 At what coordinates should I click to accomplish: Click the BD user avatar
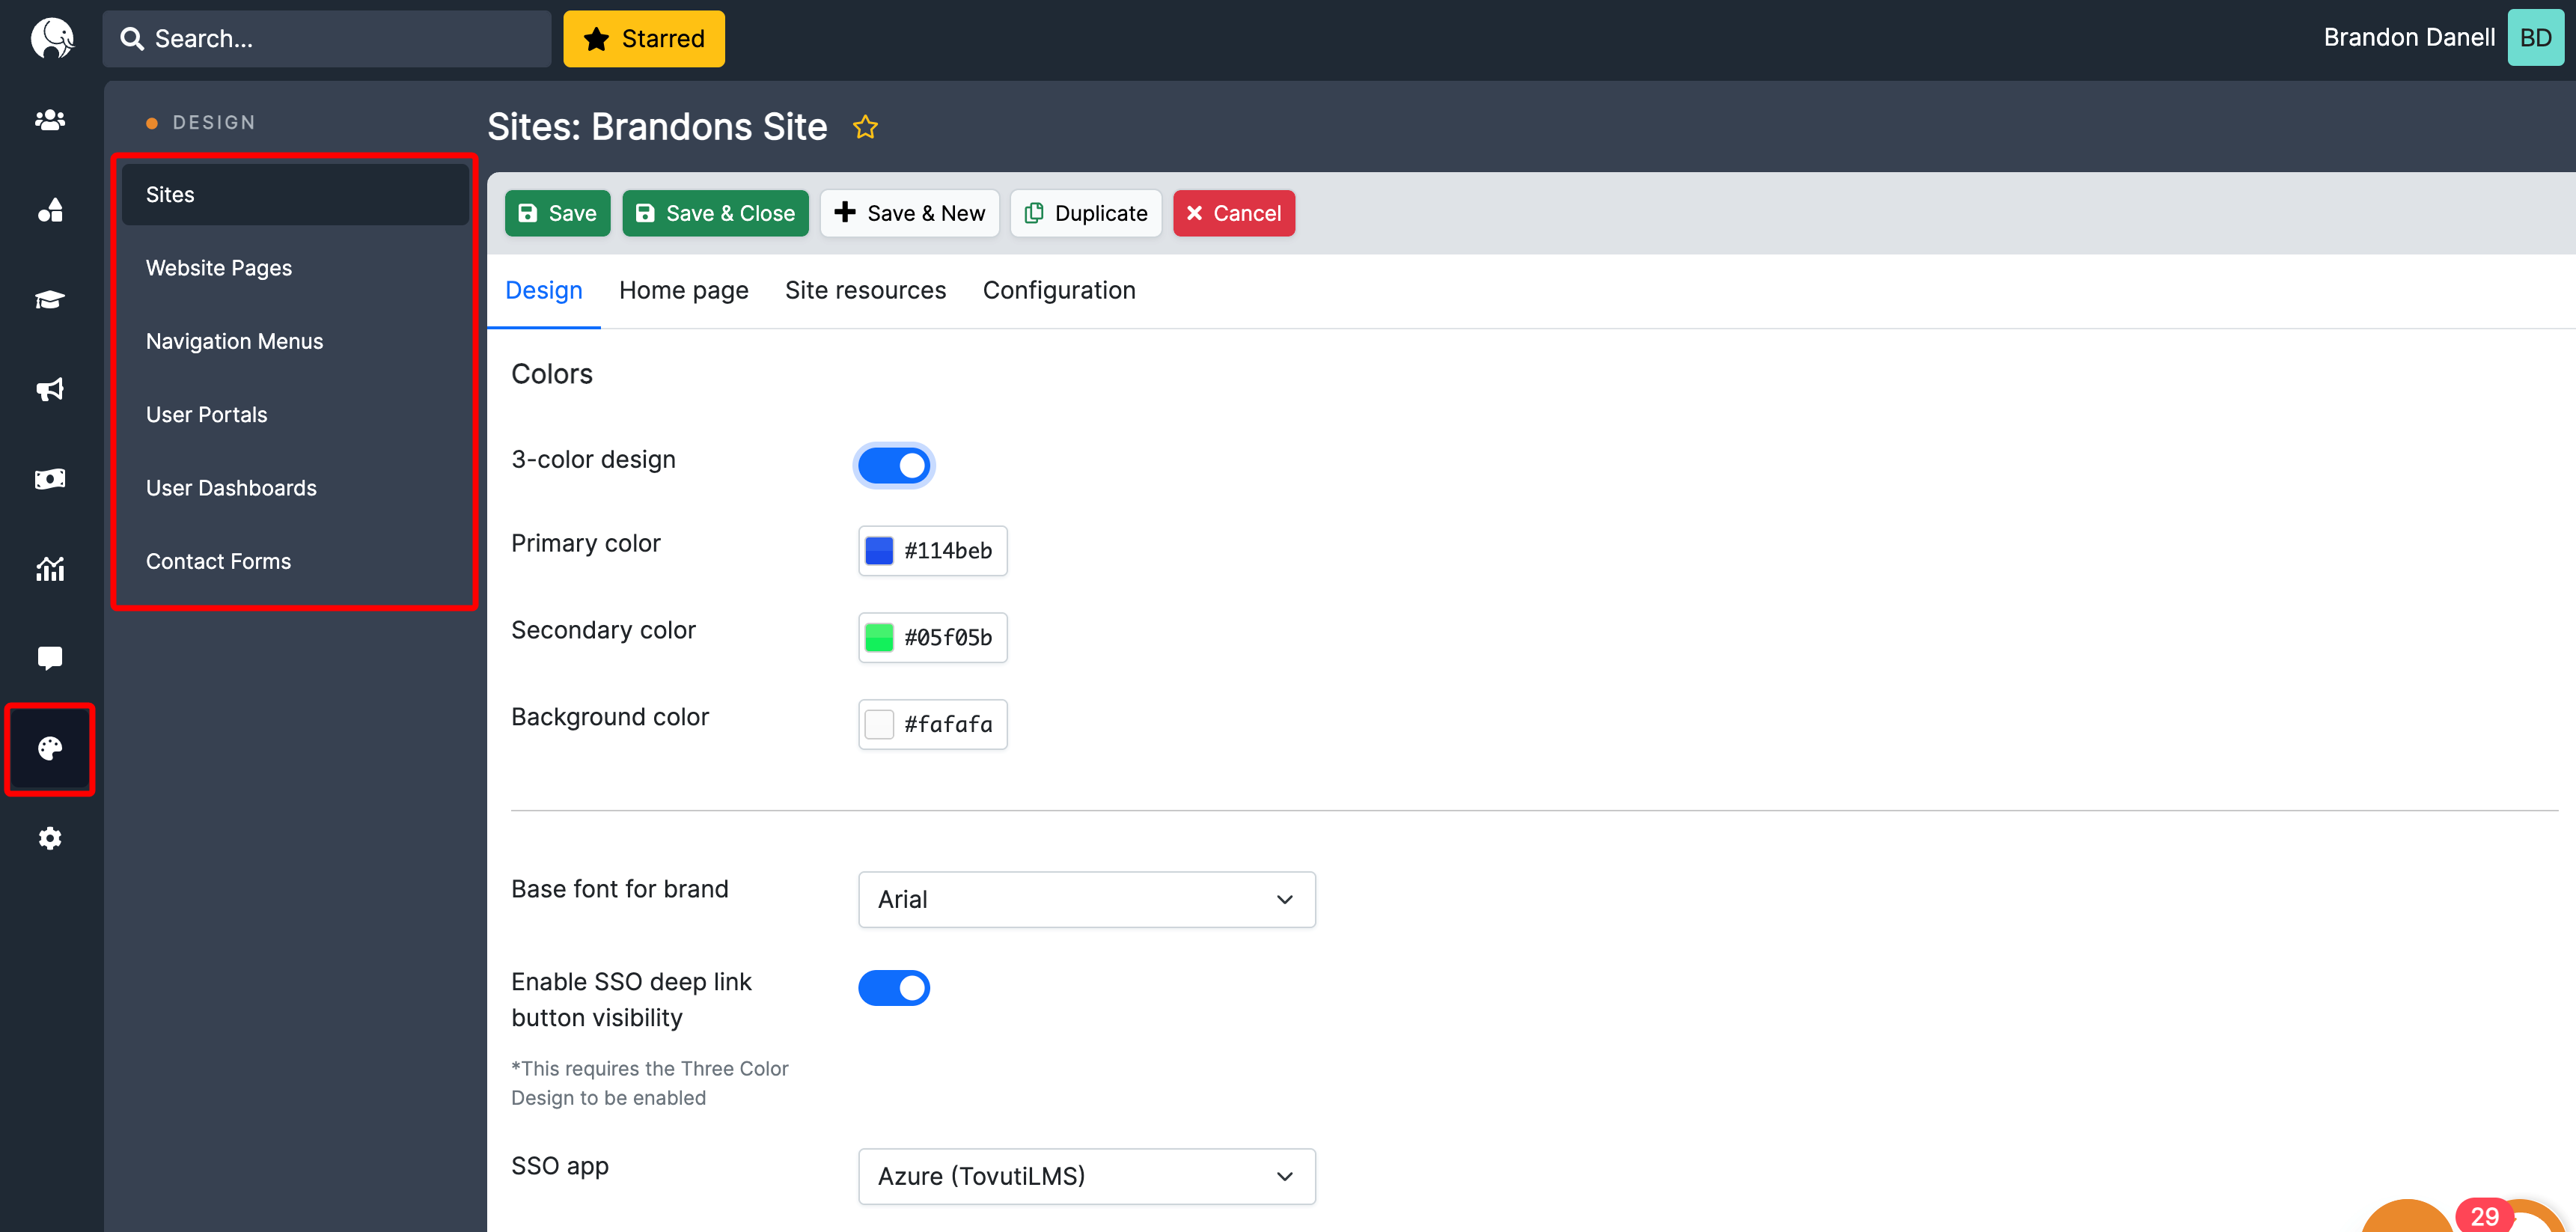coord(2535,38)
